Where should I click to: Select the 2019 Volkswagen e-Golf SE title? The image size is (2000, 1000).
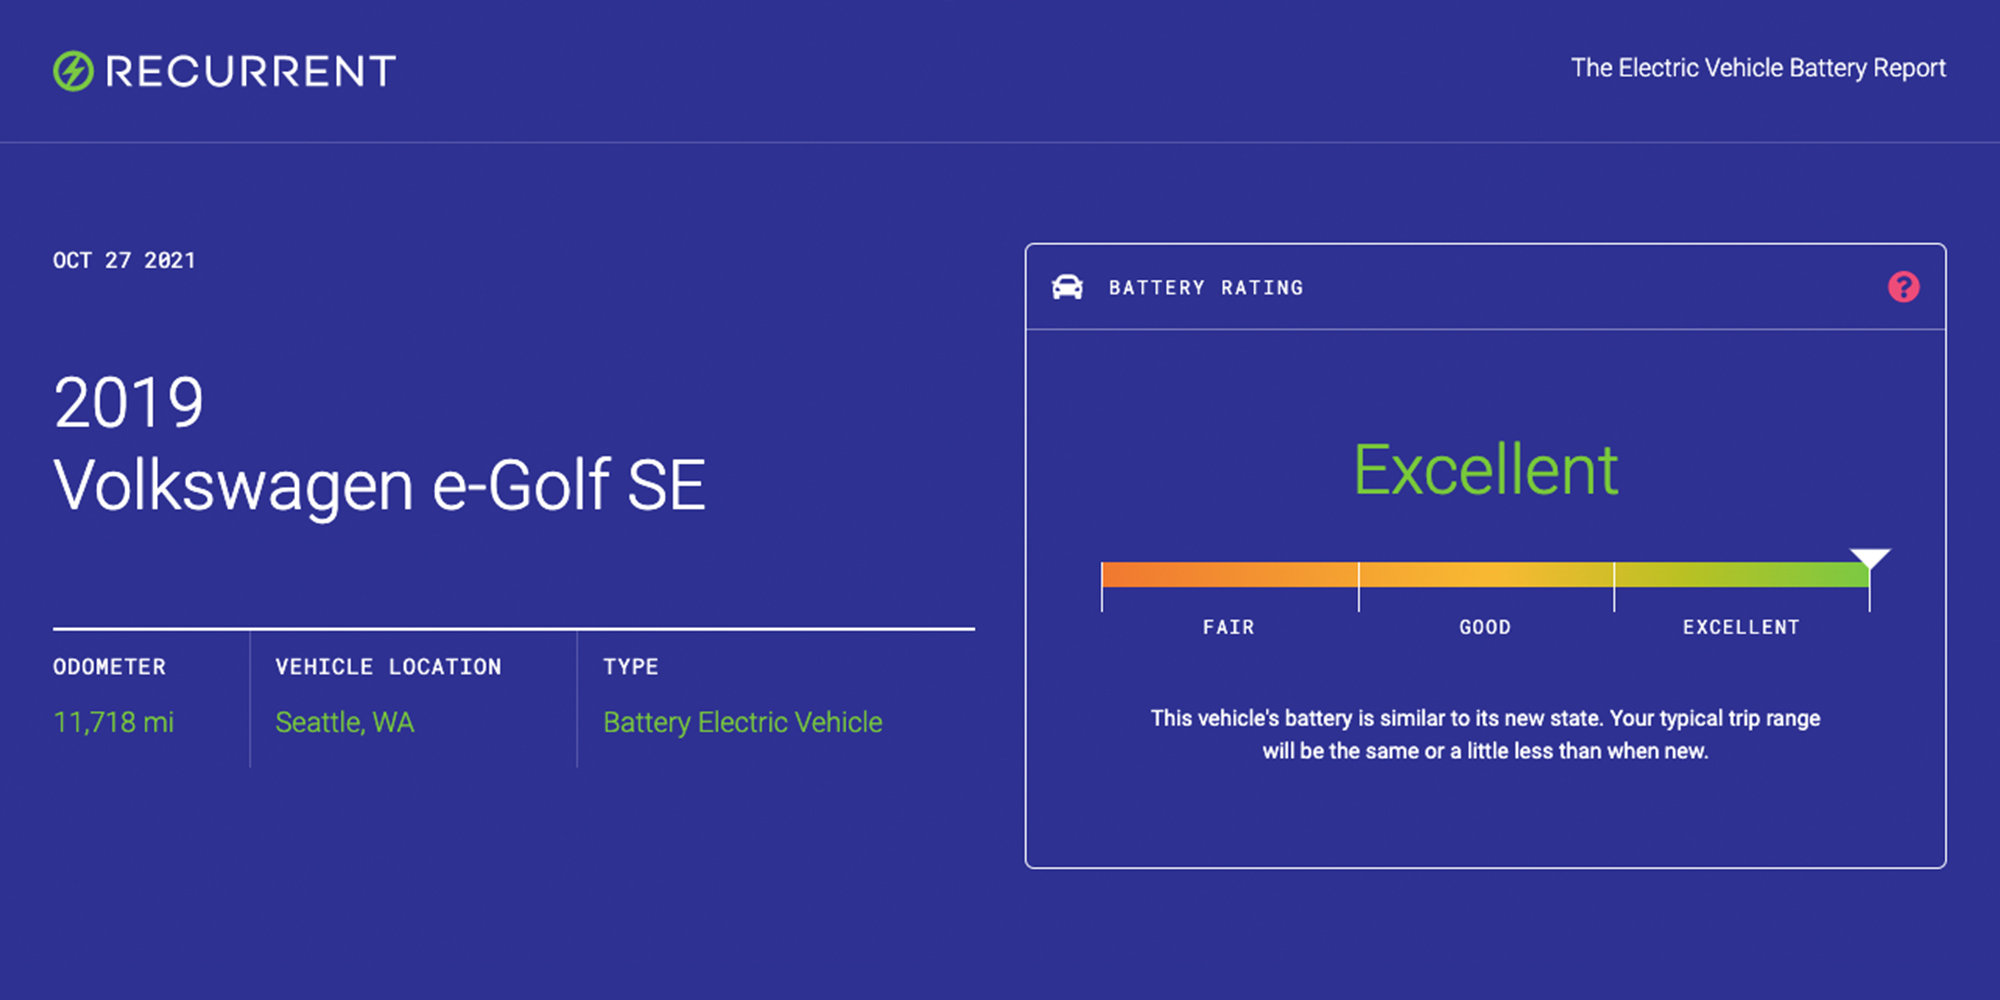pyautogui.click(x=380, y=442)
